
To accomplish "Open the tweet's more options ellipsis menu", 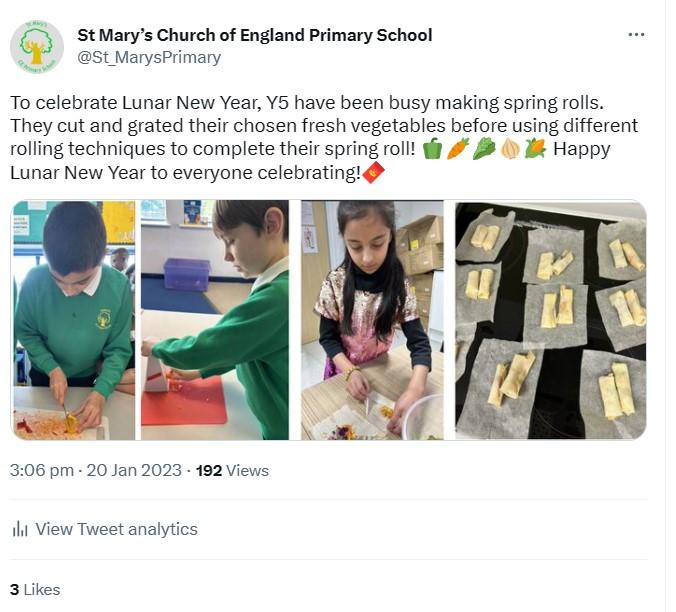I will [x=636, y=35].
